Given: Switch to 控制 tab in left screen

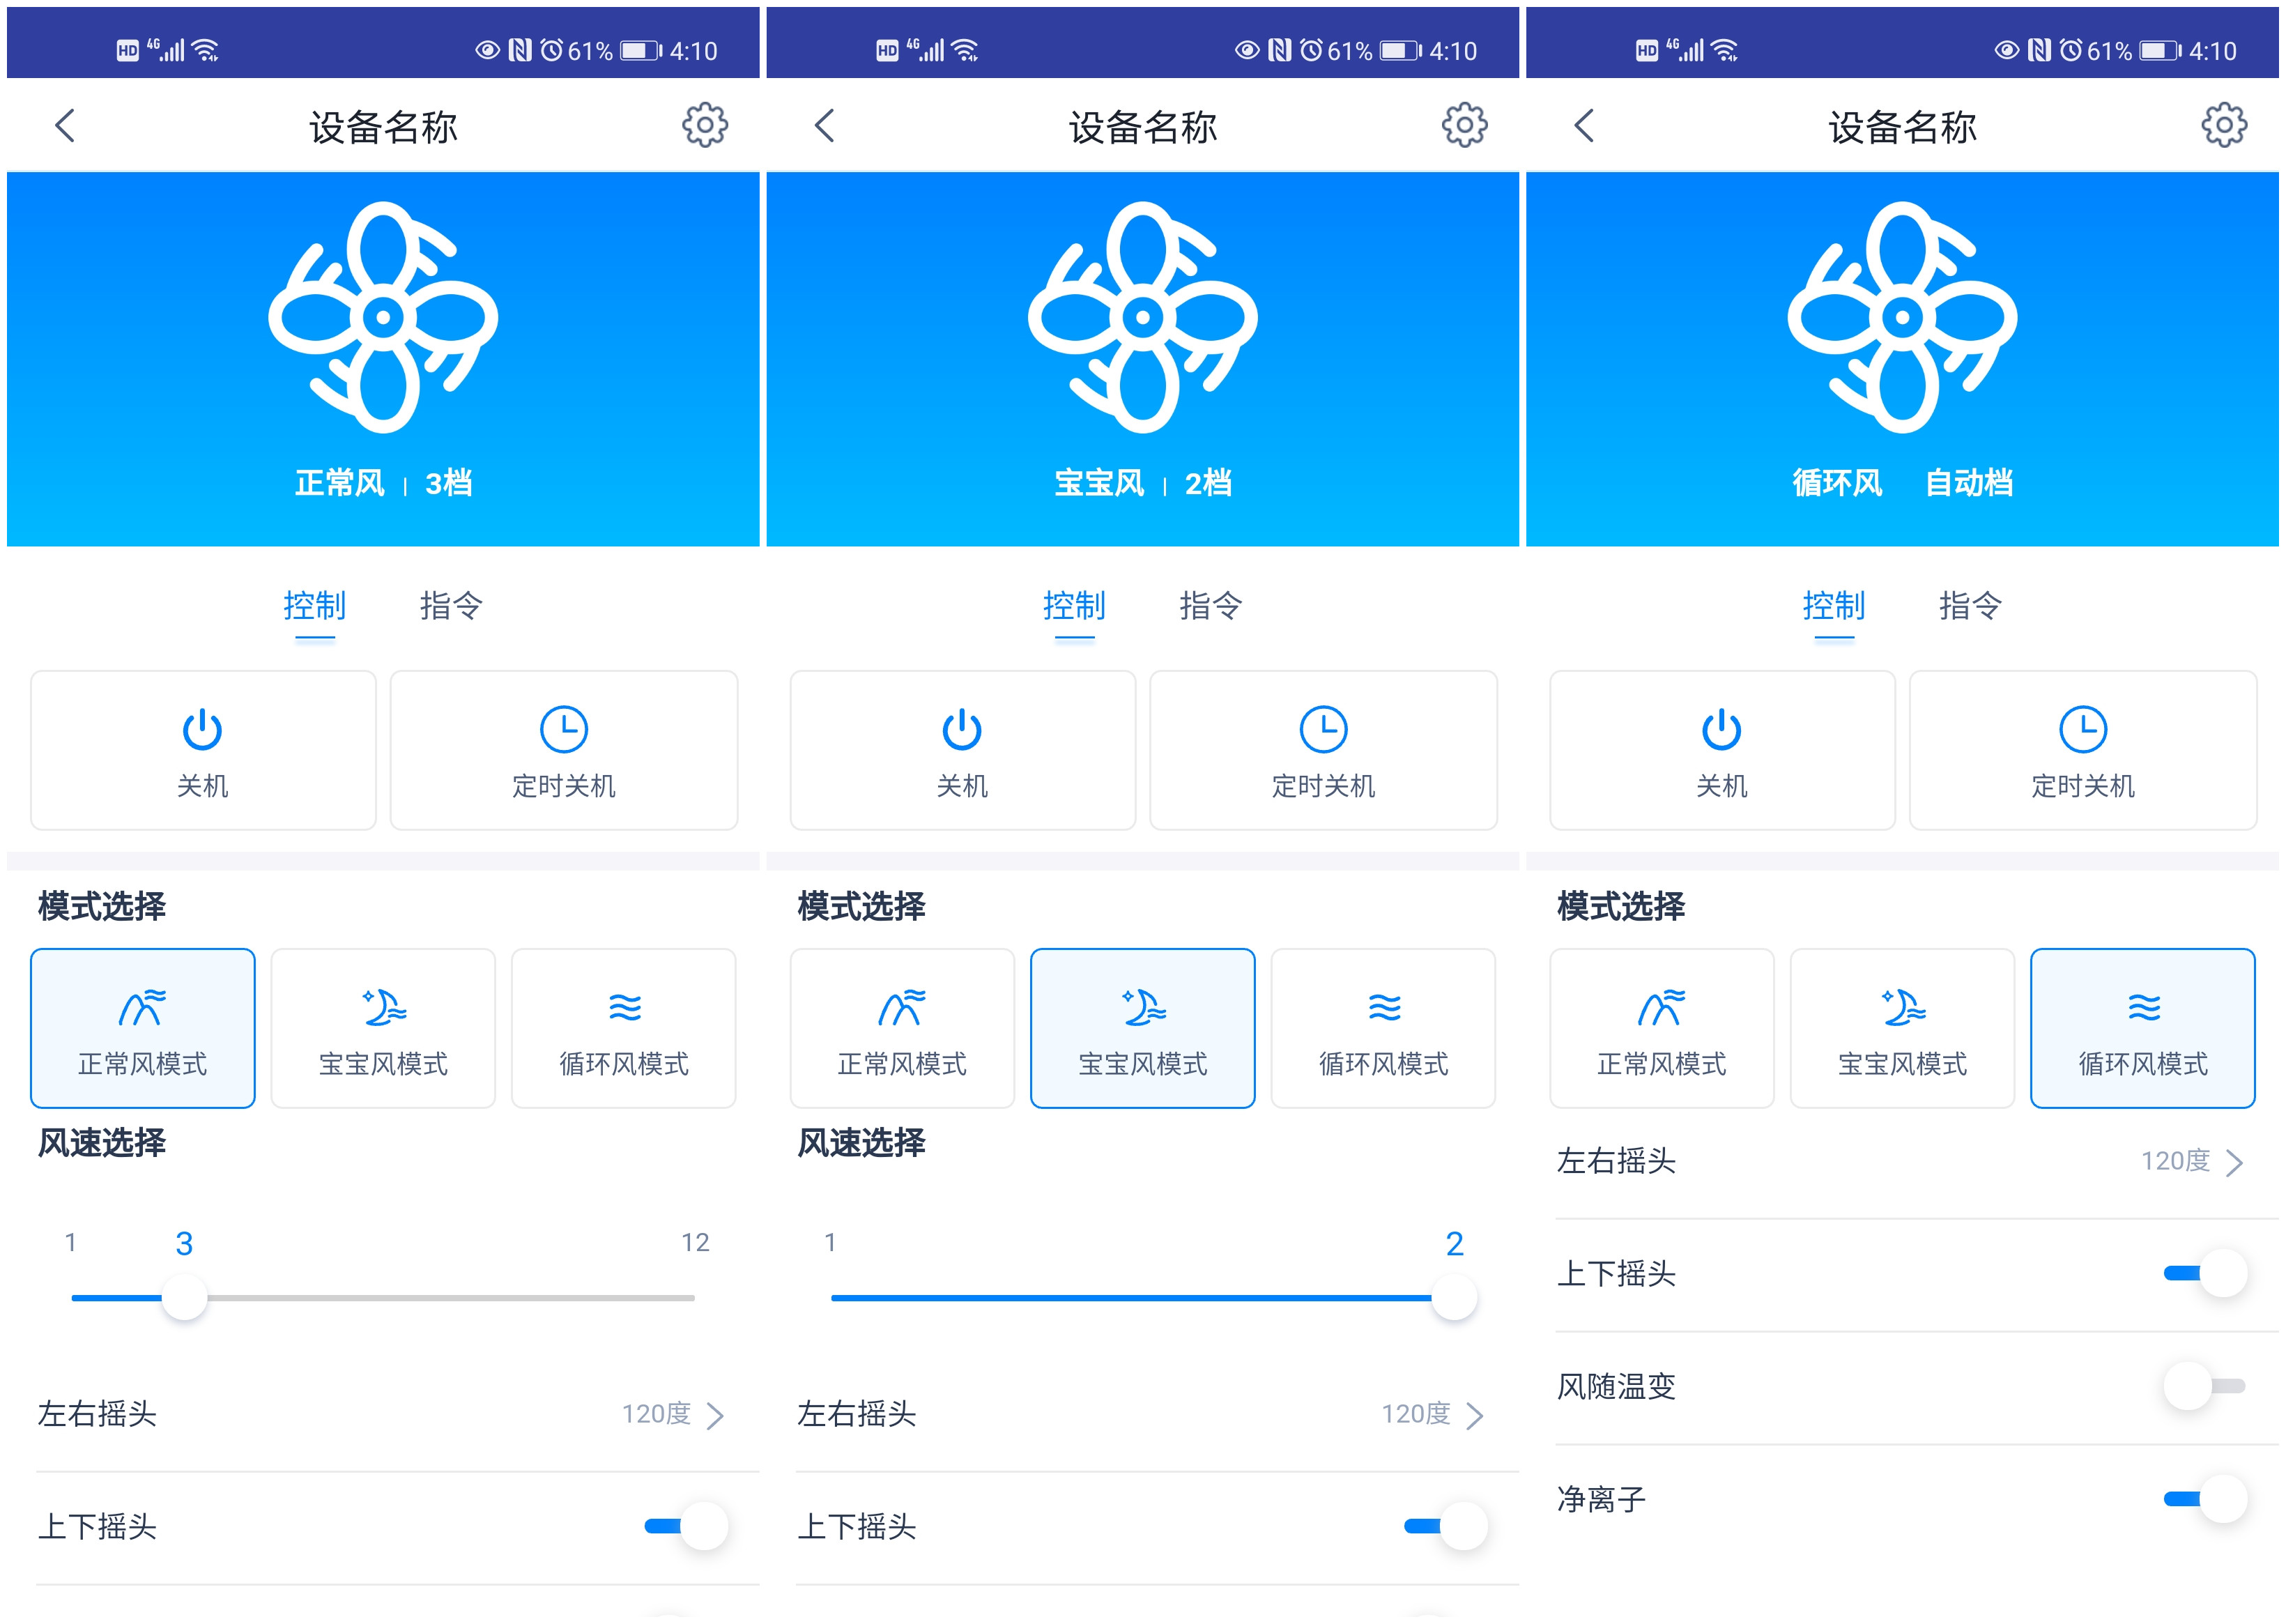Looking at the screenshot, I should pos(315,606).
